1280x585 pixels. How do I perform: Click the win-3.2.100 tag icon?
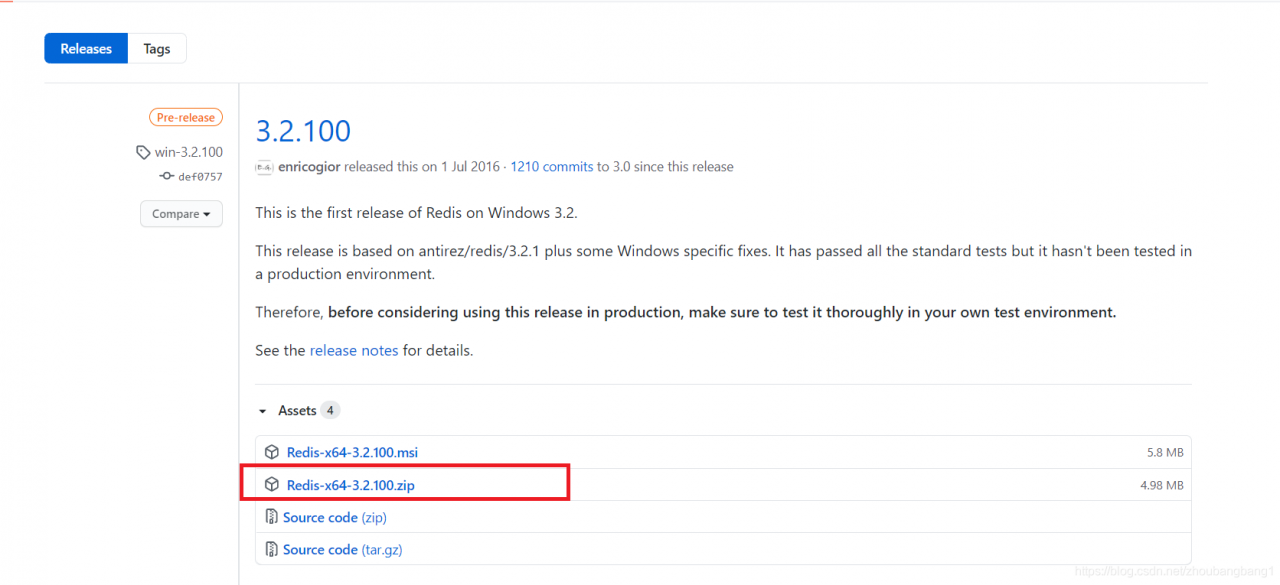(143, 152)
